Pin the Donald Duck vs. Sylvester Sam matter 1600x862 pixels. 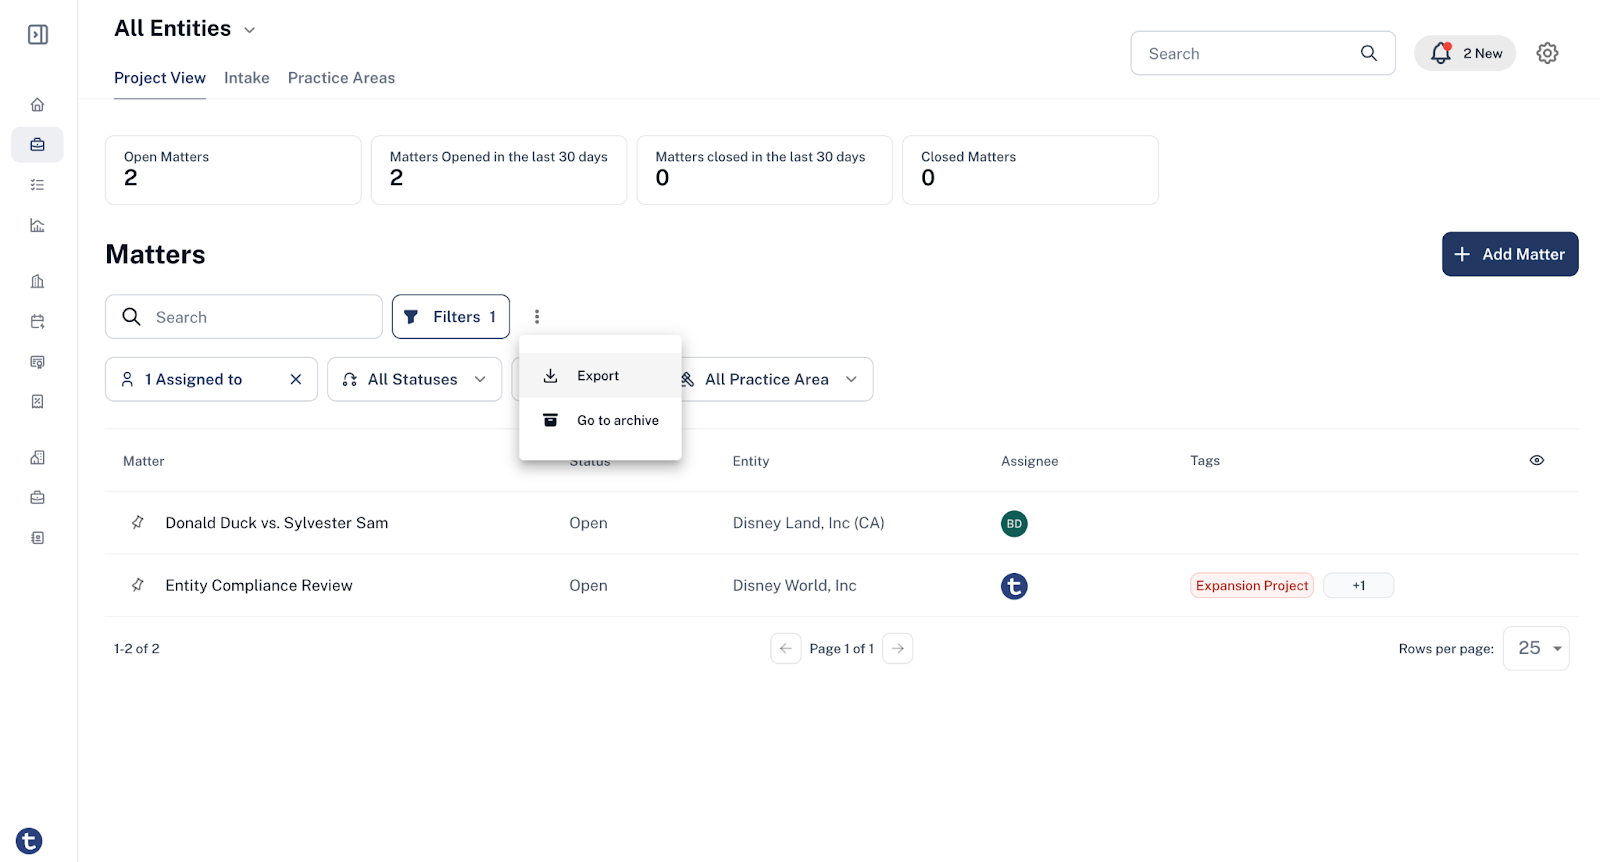(x=138, y=522)
